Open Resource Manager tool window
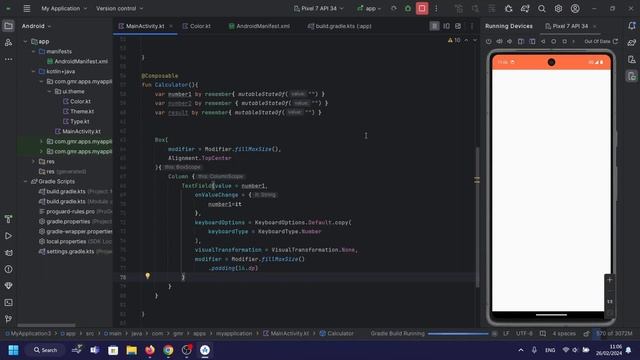Screen dimensions: 640x360 pos(8,42)
